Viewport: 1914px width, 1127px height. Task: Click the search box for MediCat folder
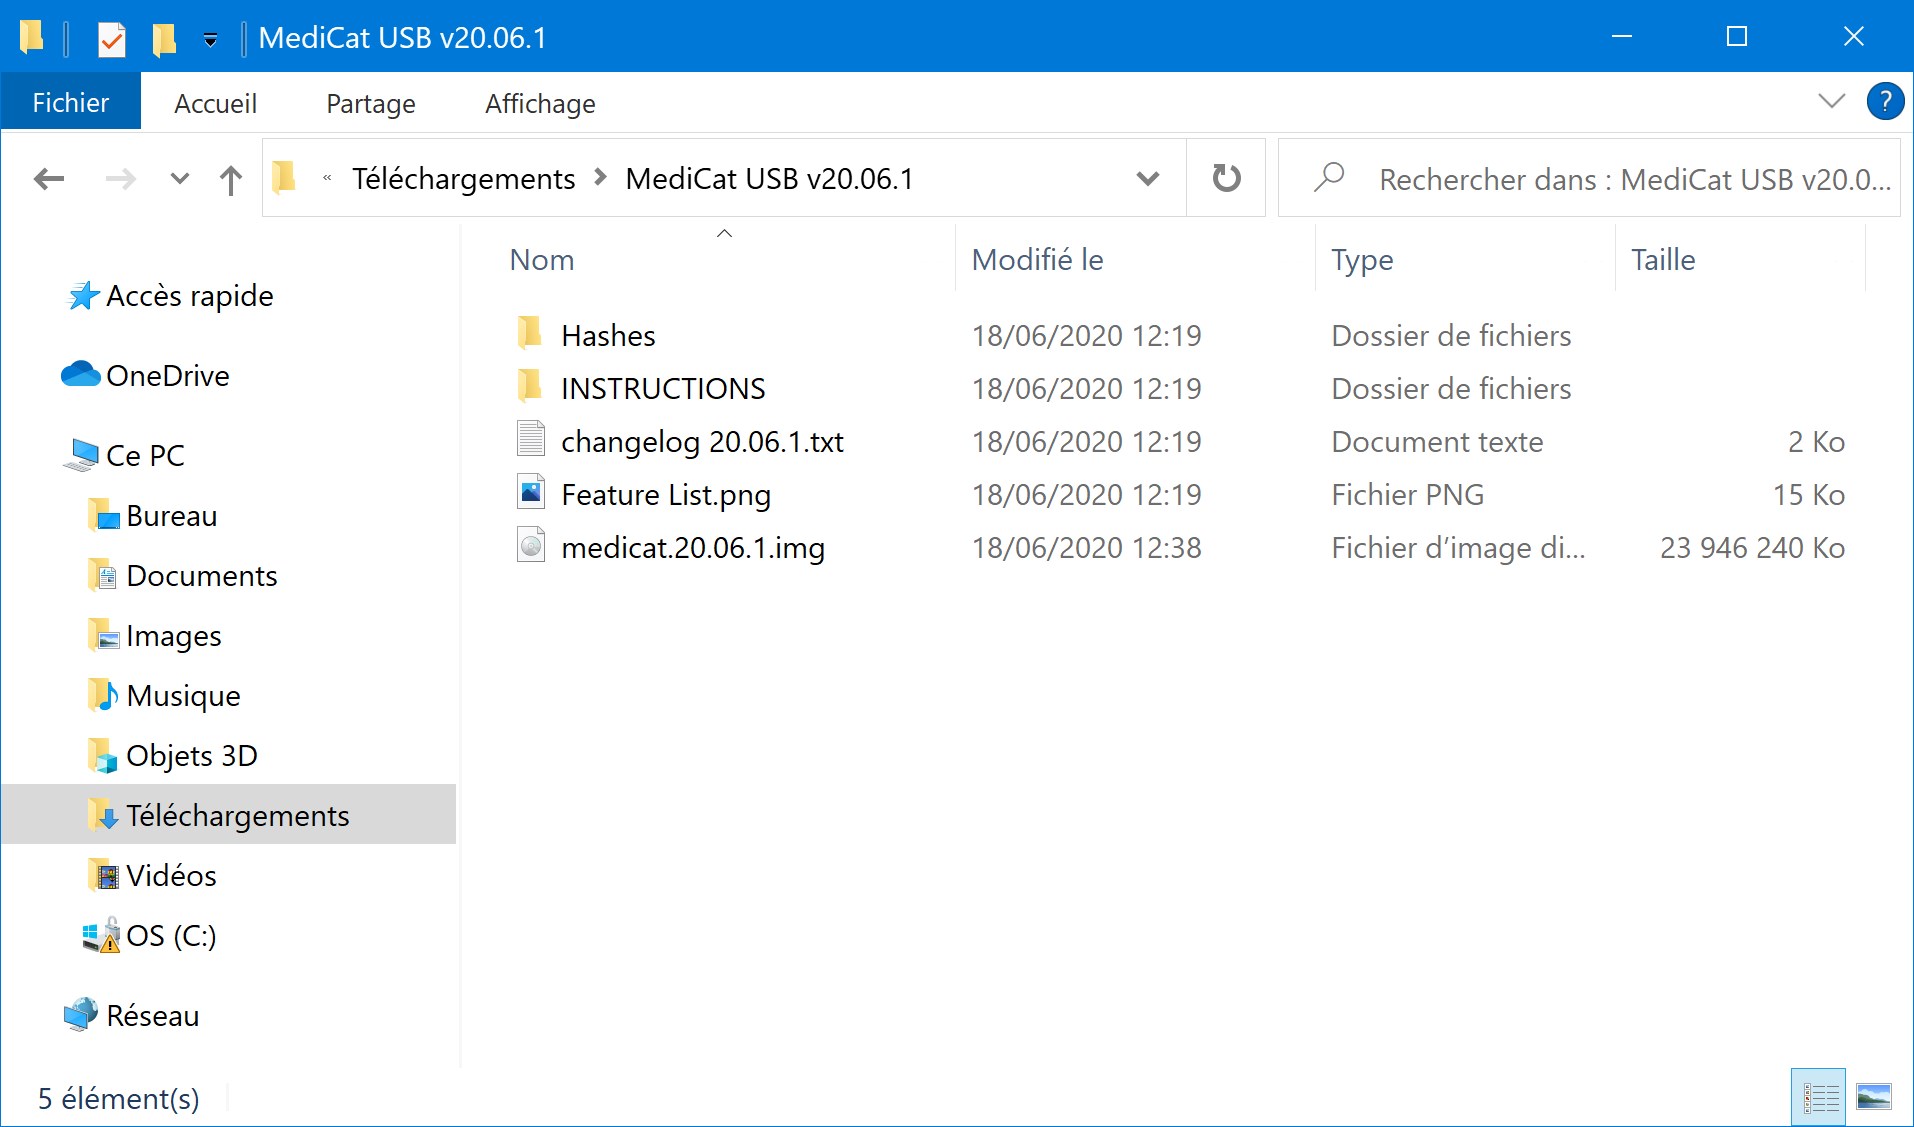tap(1590, 178)
